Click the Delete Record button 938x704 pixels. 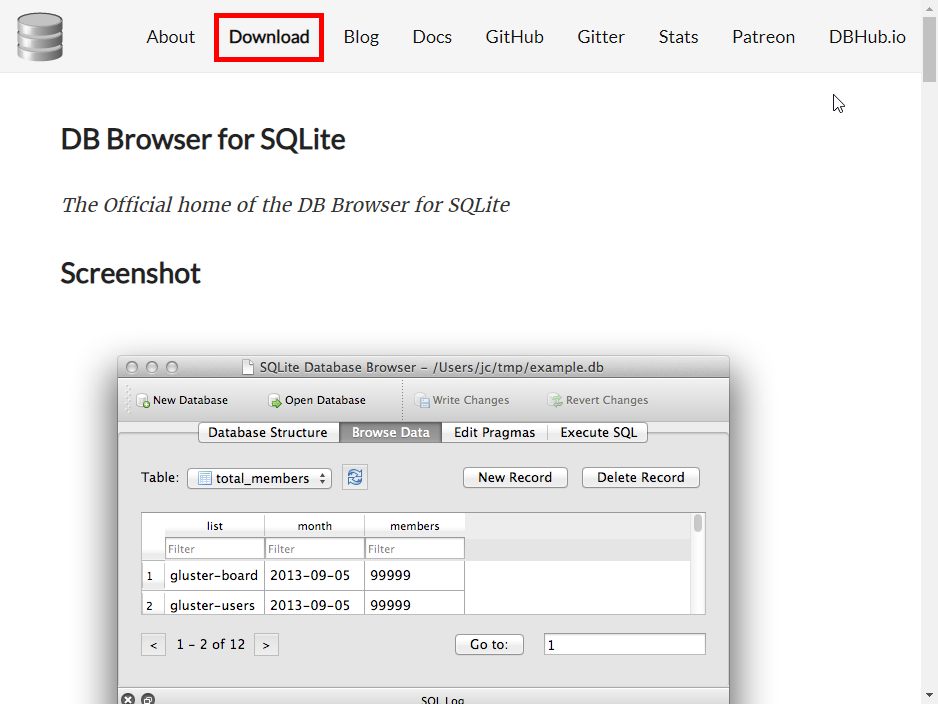pyautogui.click(x=641, y=477)
